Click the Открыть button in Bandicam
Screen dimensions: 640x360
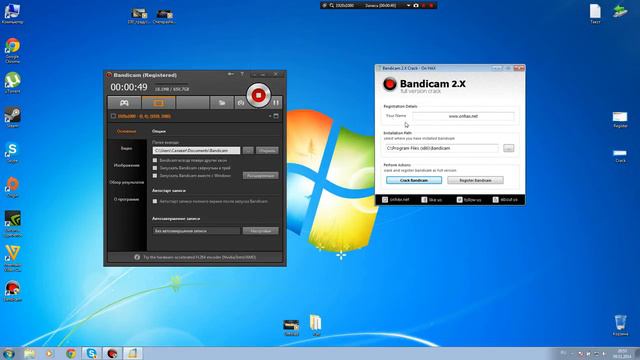tap(267, 151)
